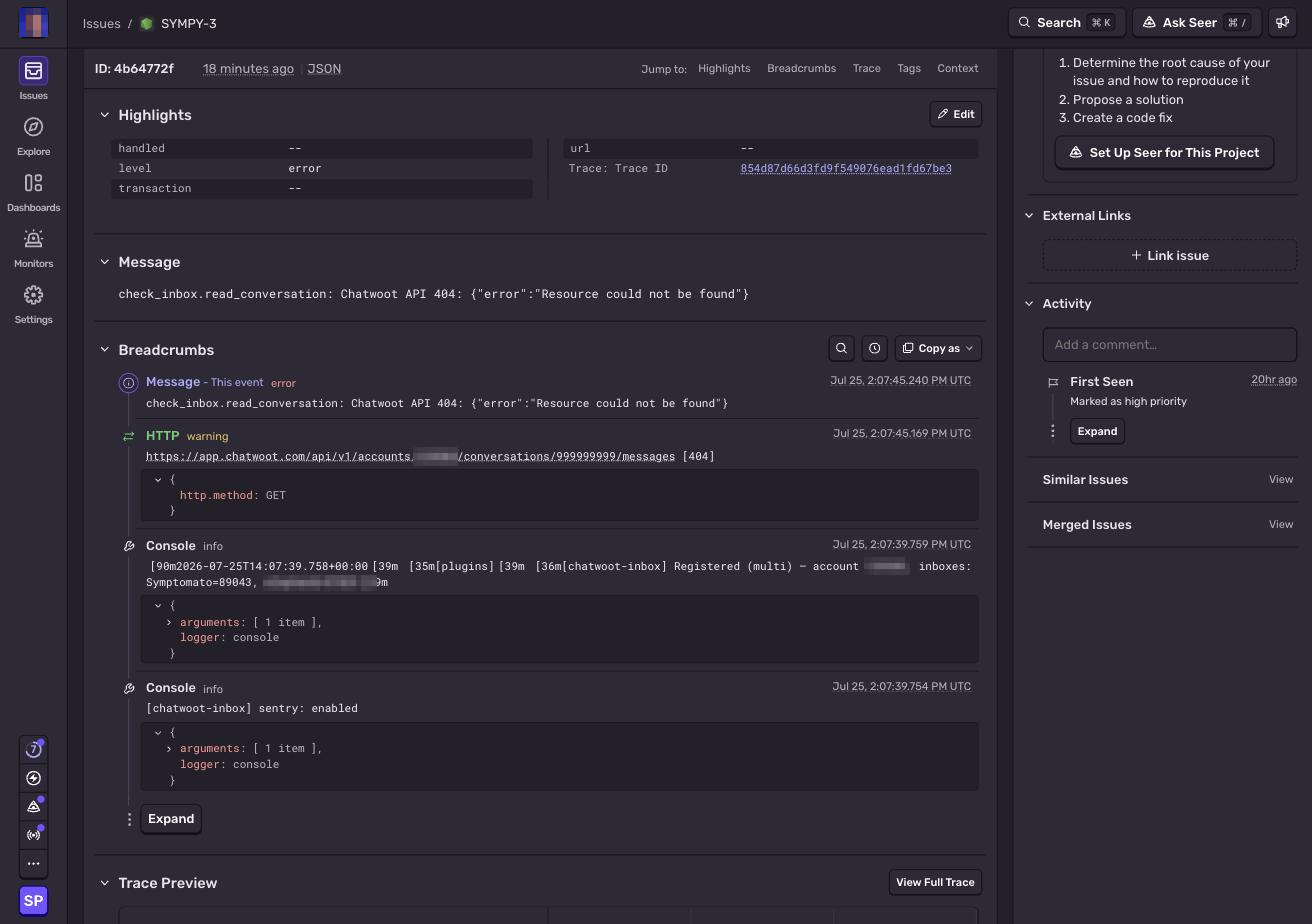Search breadcrumbs with the magnifier icon

click(841, 348)
